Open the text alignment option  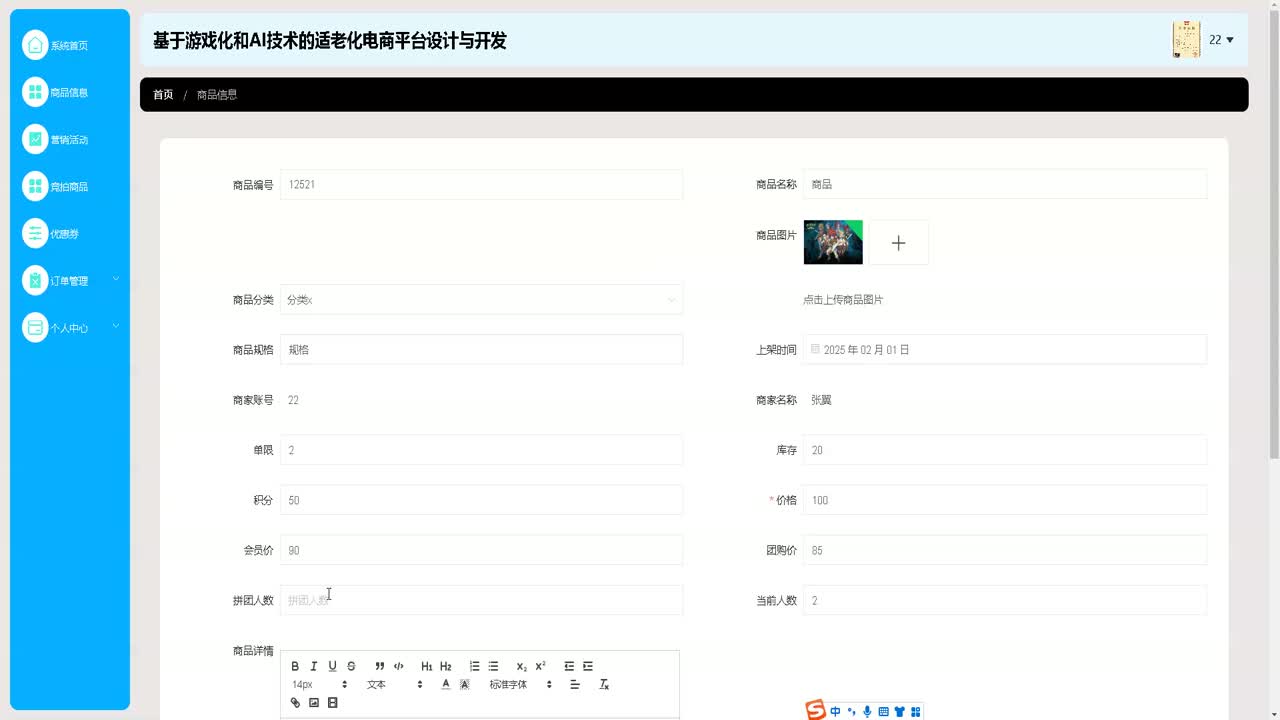pos(575,685)
